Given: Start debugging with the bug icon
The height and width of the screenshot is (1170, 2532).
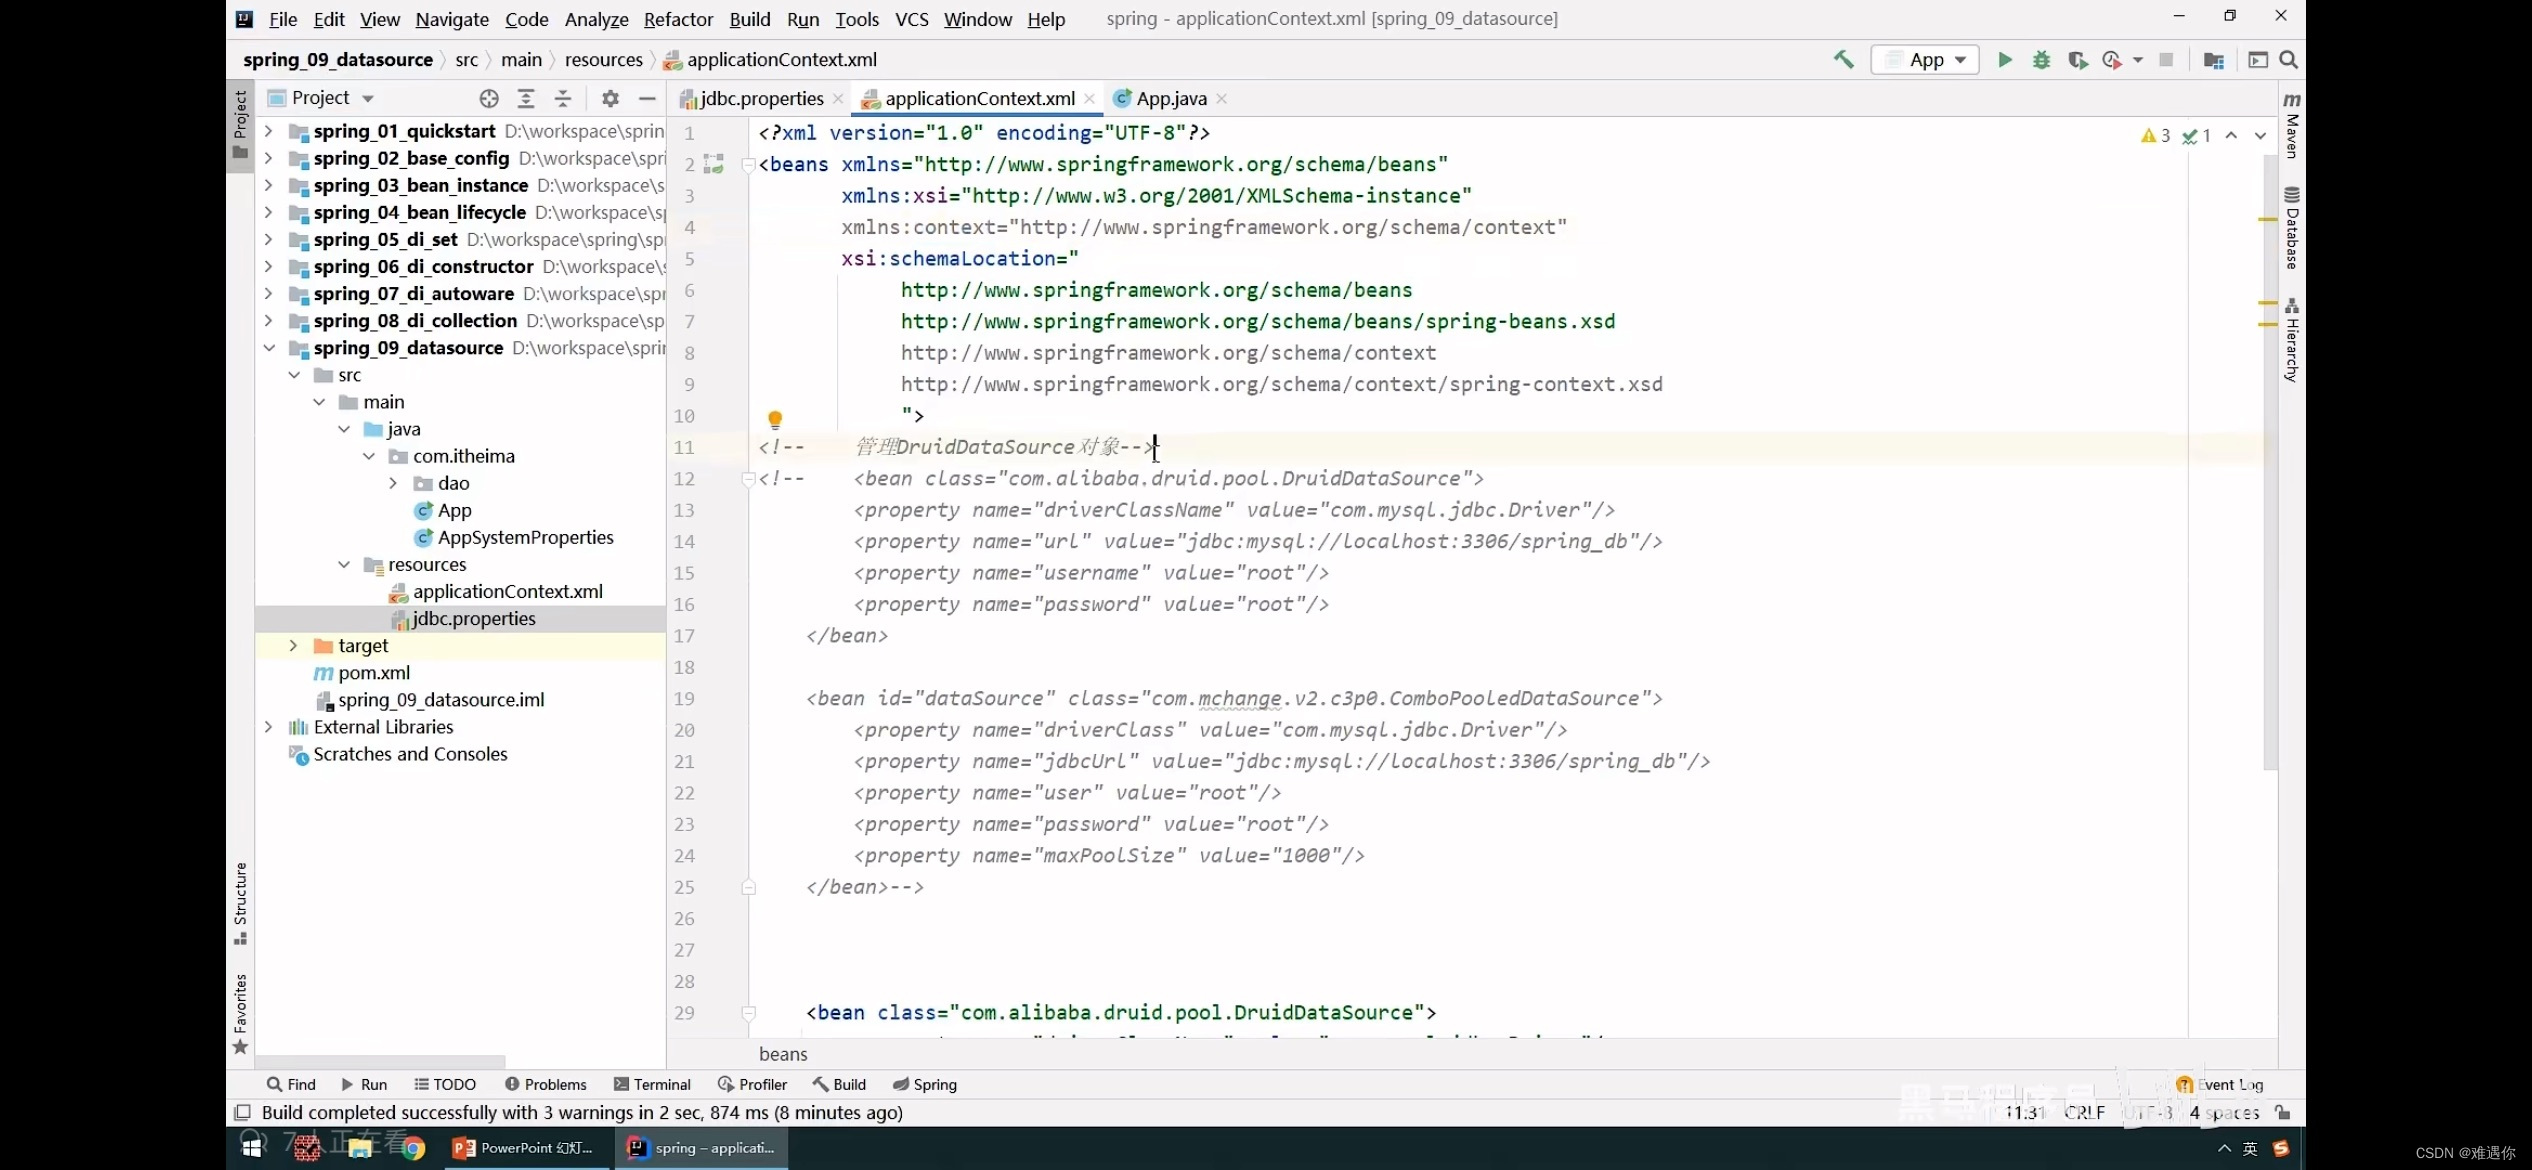Looking at the screenshot, I should pos(2041,59).
